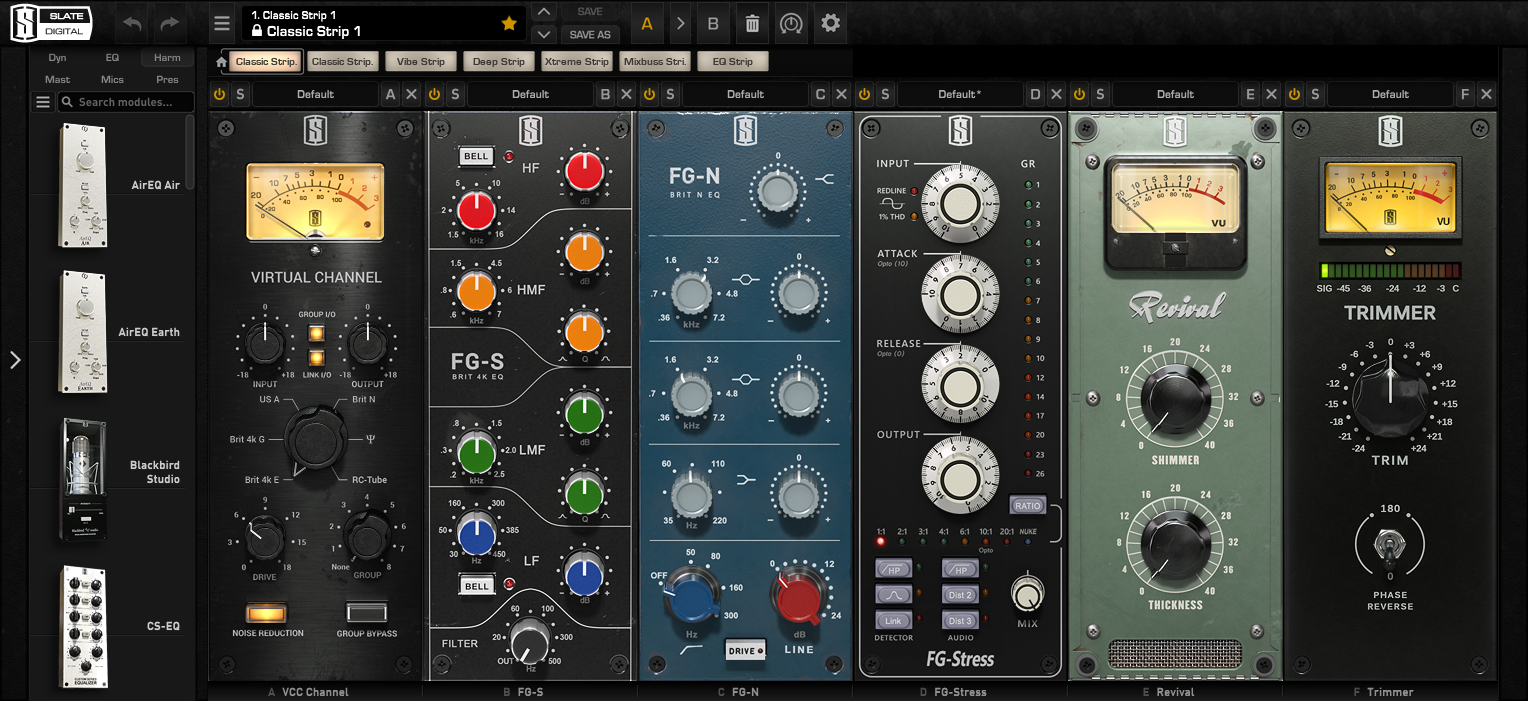Screen dimensions: 1528x701
Task: Select the Blackbird Studio module thumbnail
Action: (x=84, y=479)
